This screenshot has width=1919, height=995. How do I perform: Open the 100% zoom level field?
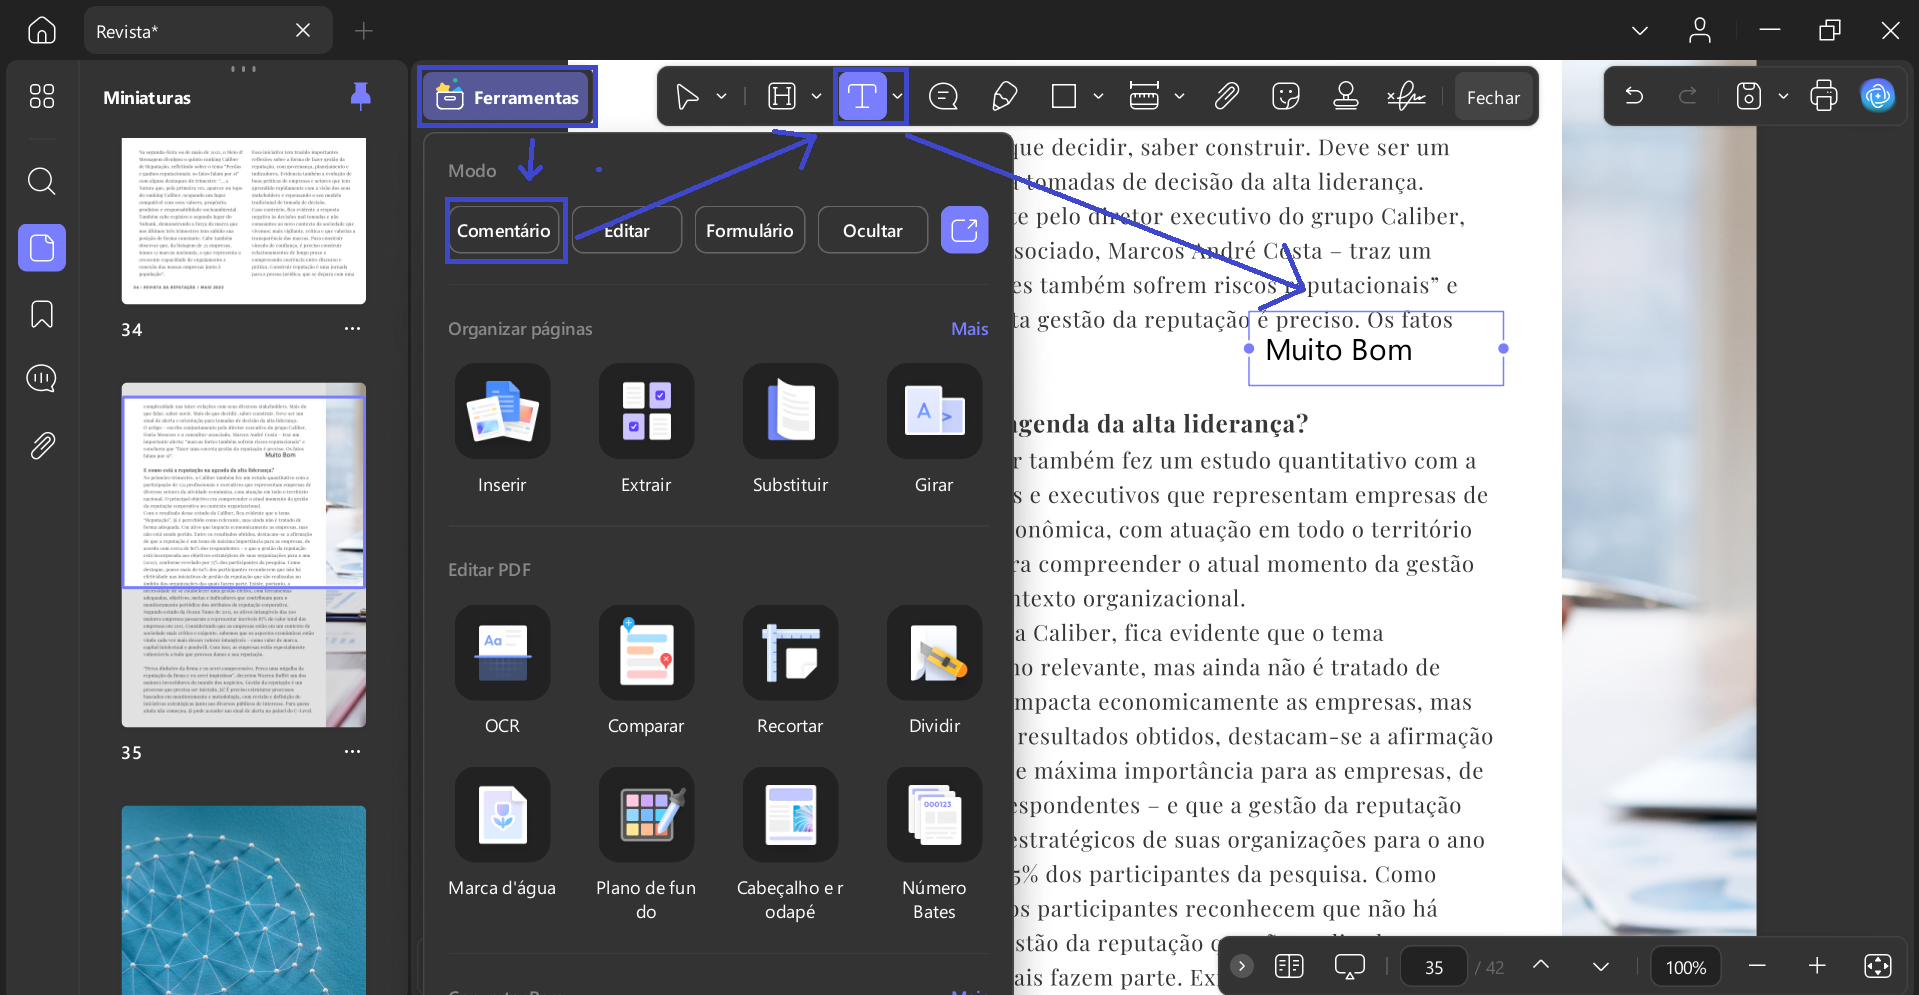(x=1686, y=967)
